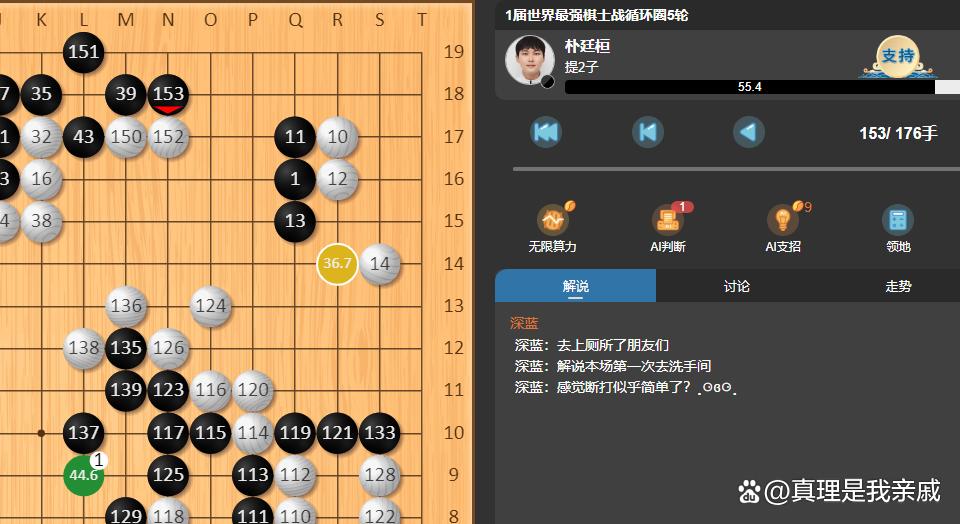Viewport: 960px width, 524px height.
Task: Jump to the first move button
Action: click(x=546, y=132)
